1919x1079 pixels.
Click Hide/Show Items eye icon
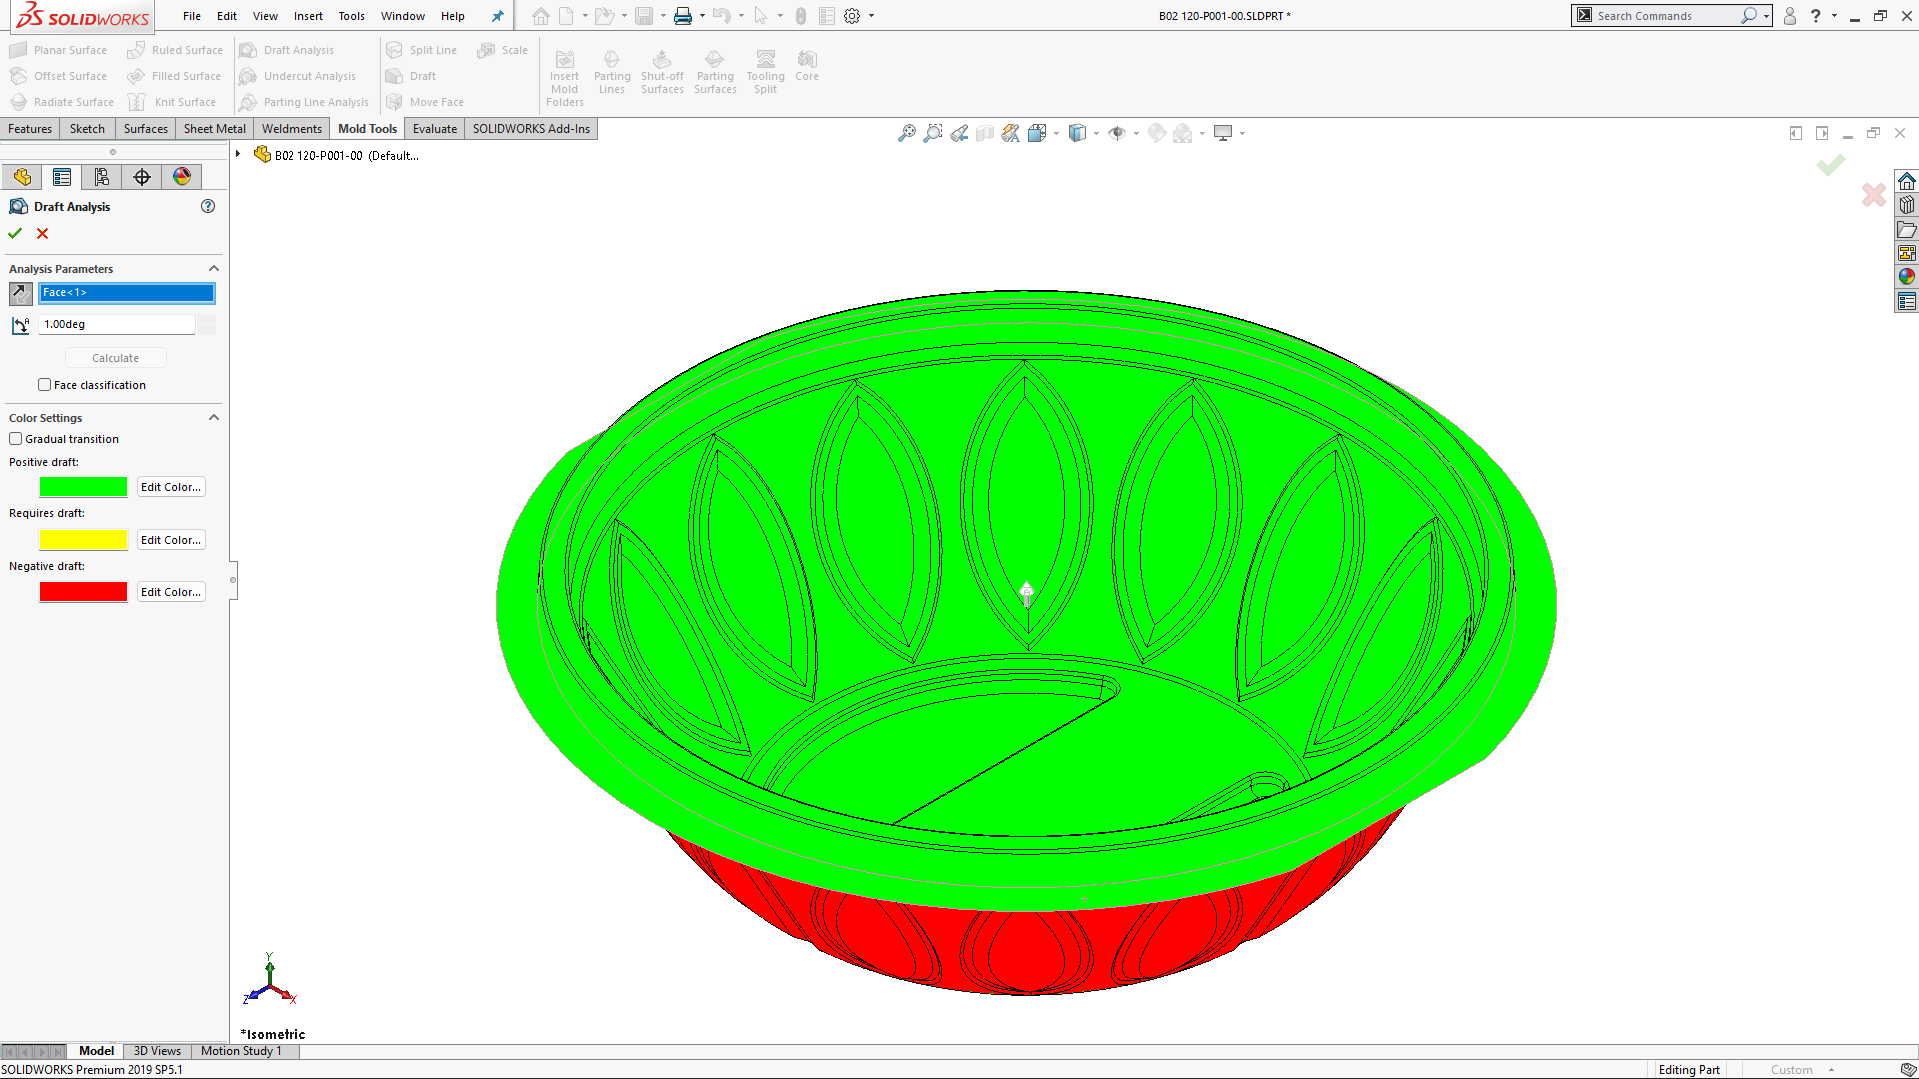(x=1117, y=133)
